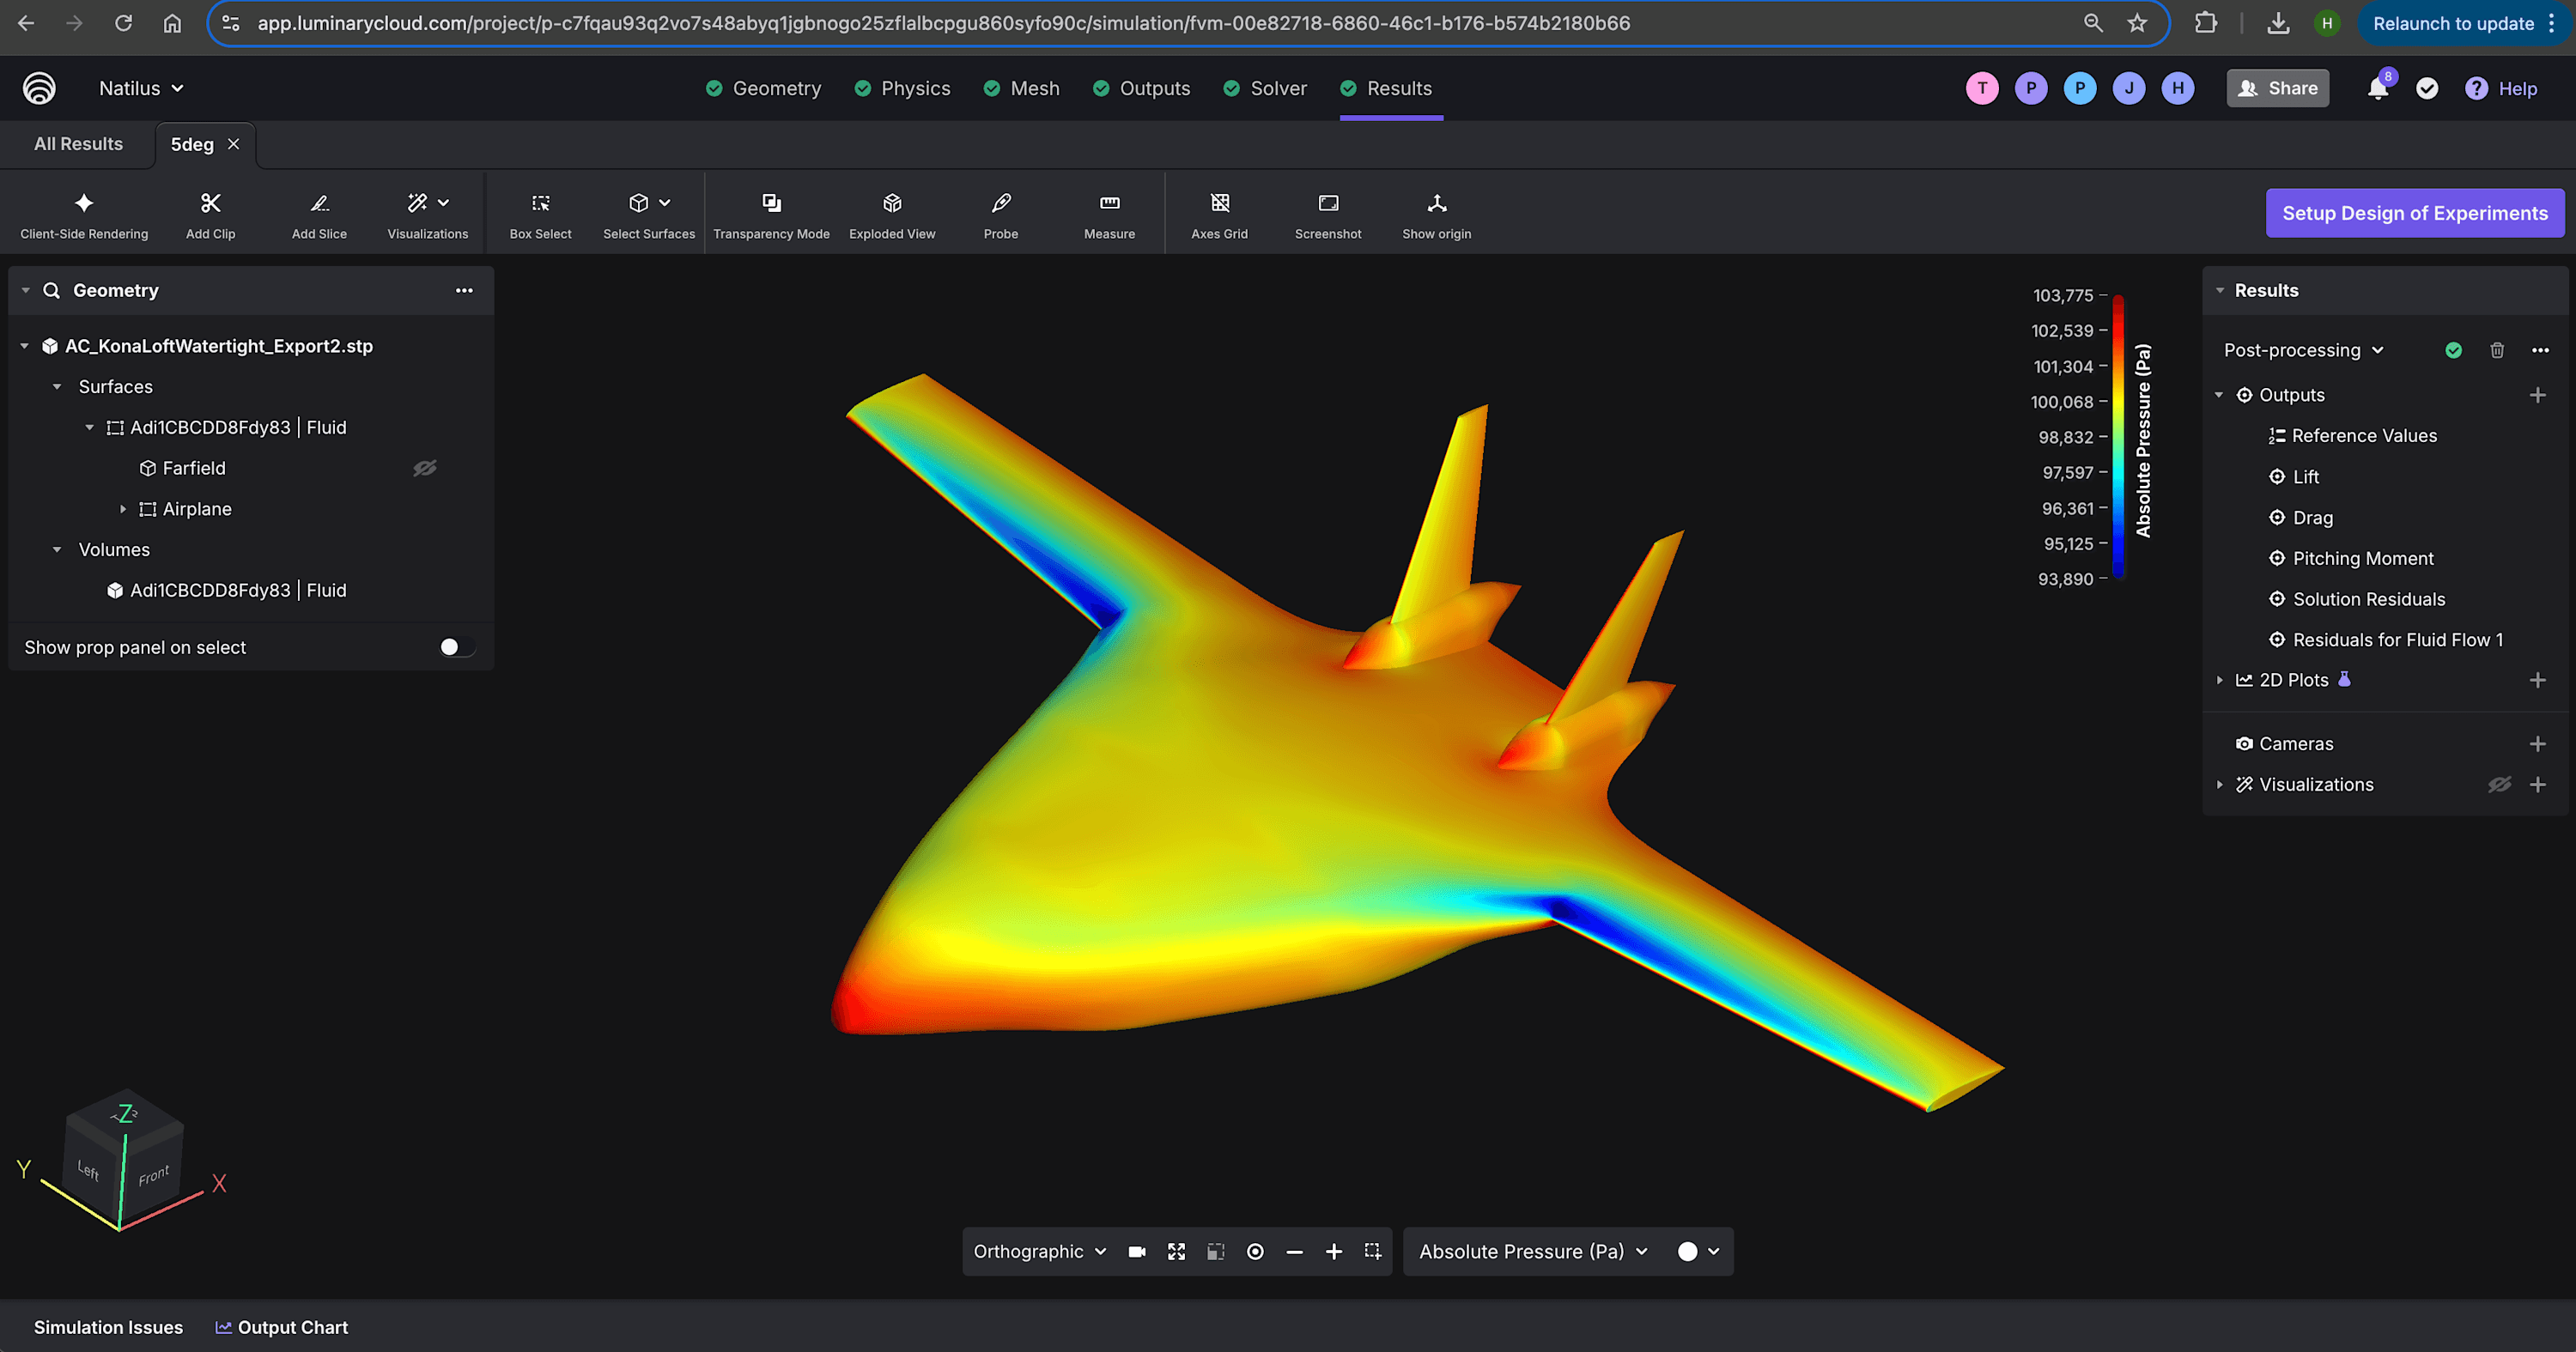Image resolution: width=2576 pixels, height=1352 pixels.
Task: Toggle visibility of Visualizations
Action: coord(2498,785)
